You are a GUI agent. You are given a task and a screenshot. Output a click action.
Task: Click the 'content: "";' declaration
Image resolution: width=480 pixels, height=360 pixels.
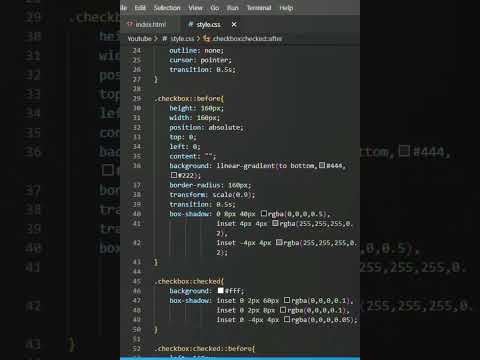193,156
